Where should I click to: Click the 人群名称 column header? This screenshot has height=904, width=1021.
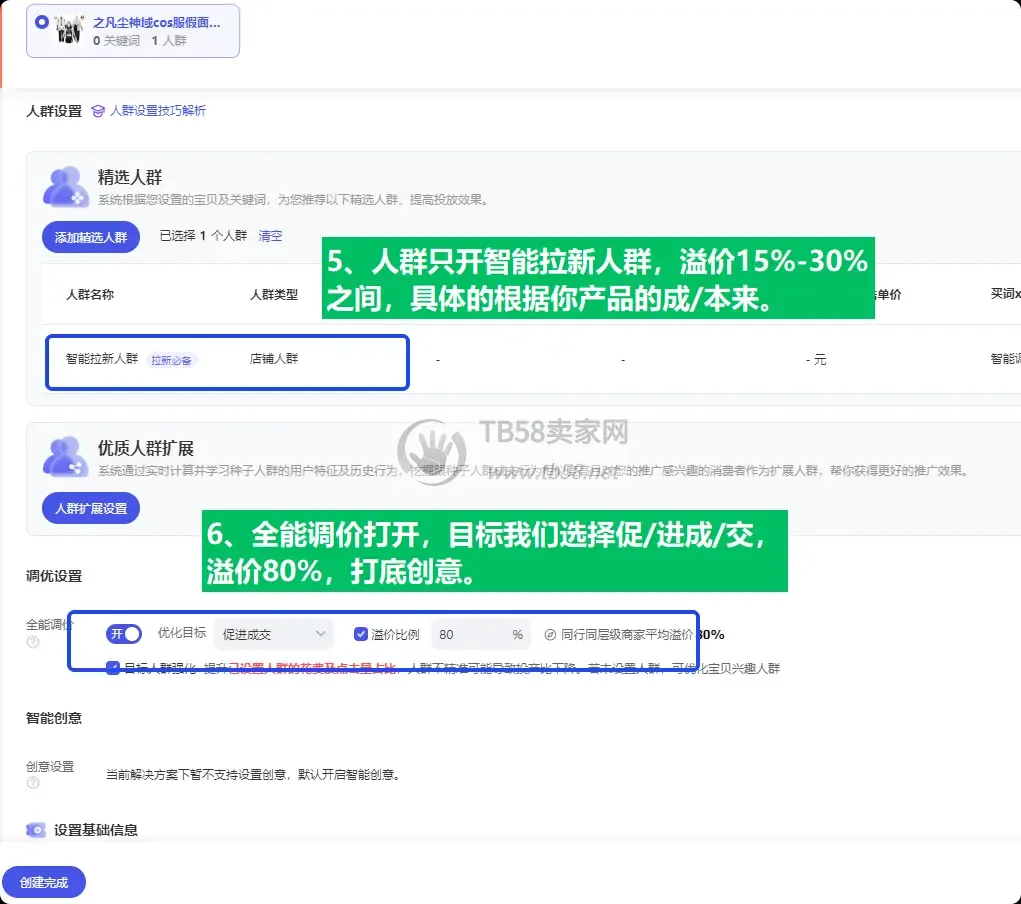(90, 294)
